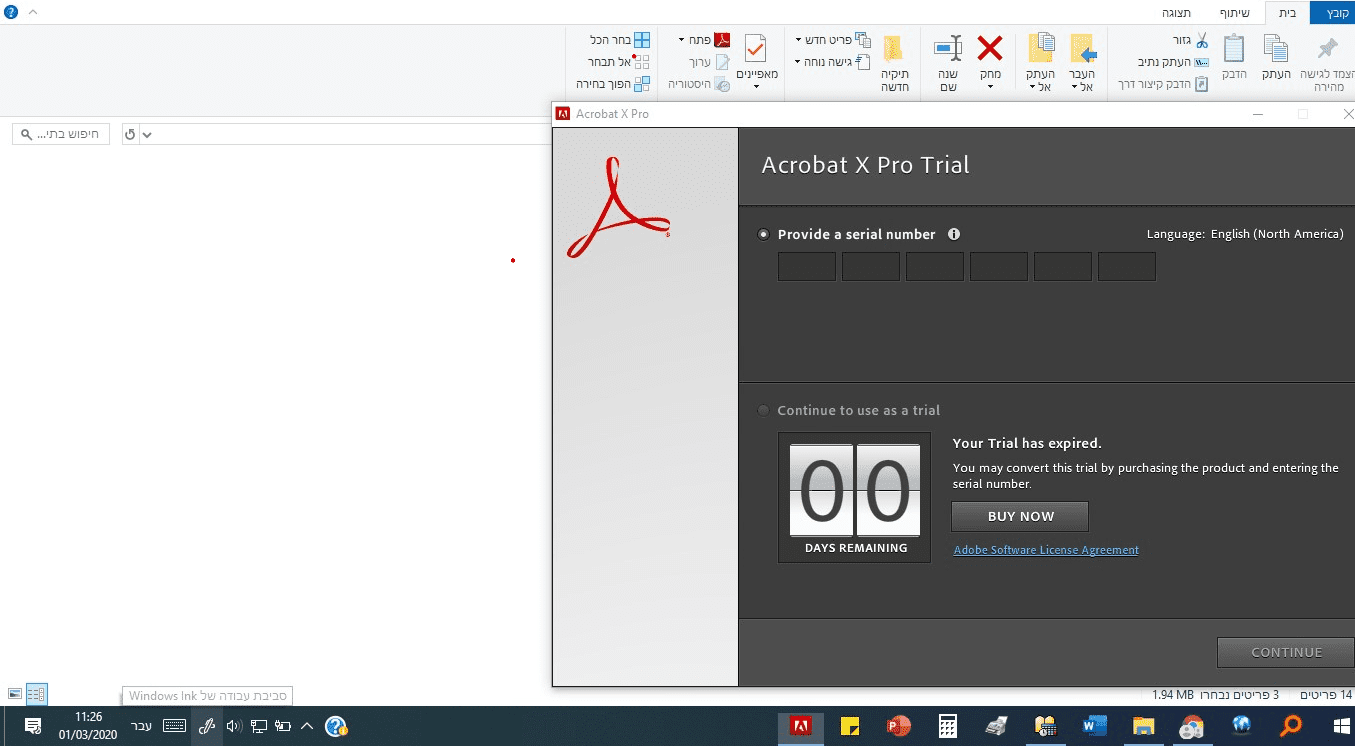Click the Explorer search box (חיפוש)
The image size is (1355, 746).
(x=61, y=134)
